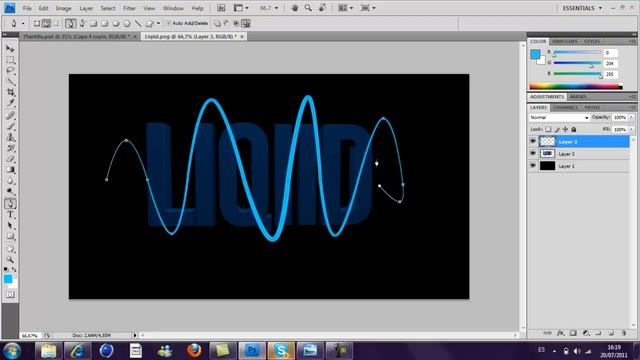
Task: Switch to the Masks tab
Action: tap(578, 97)
